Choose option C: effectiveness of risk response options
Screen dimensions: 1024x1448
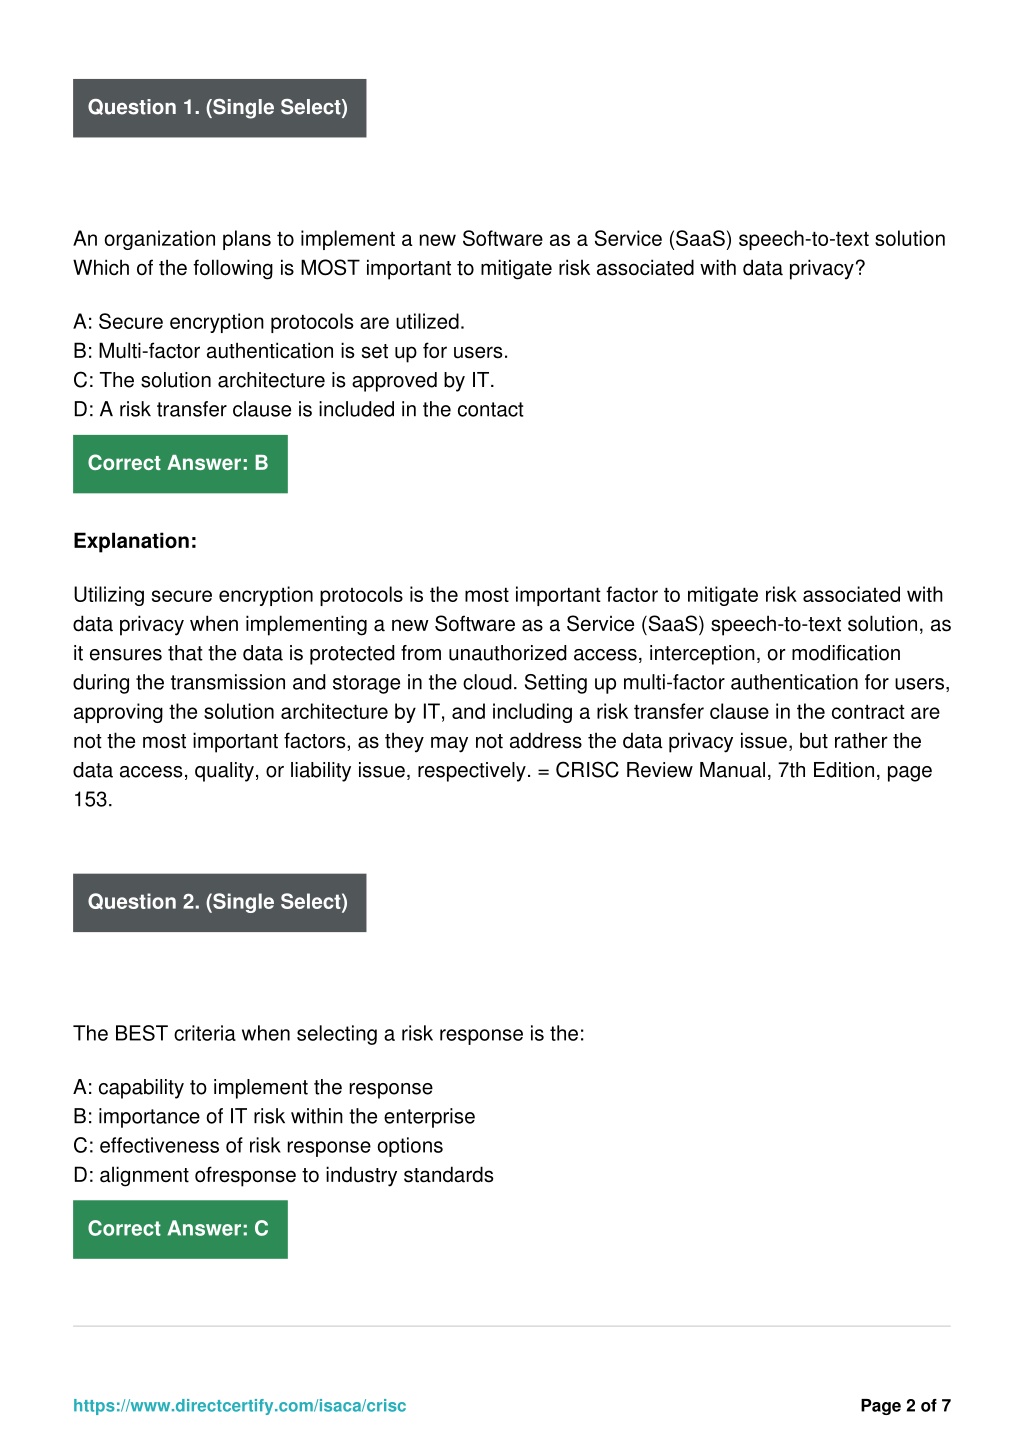258,1145
